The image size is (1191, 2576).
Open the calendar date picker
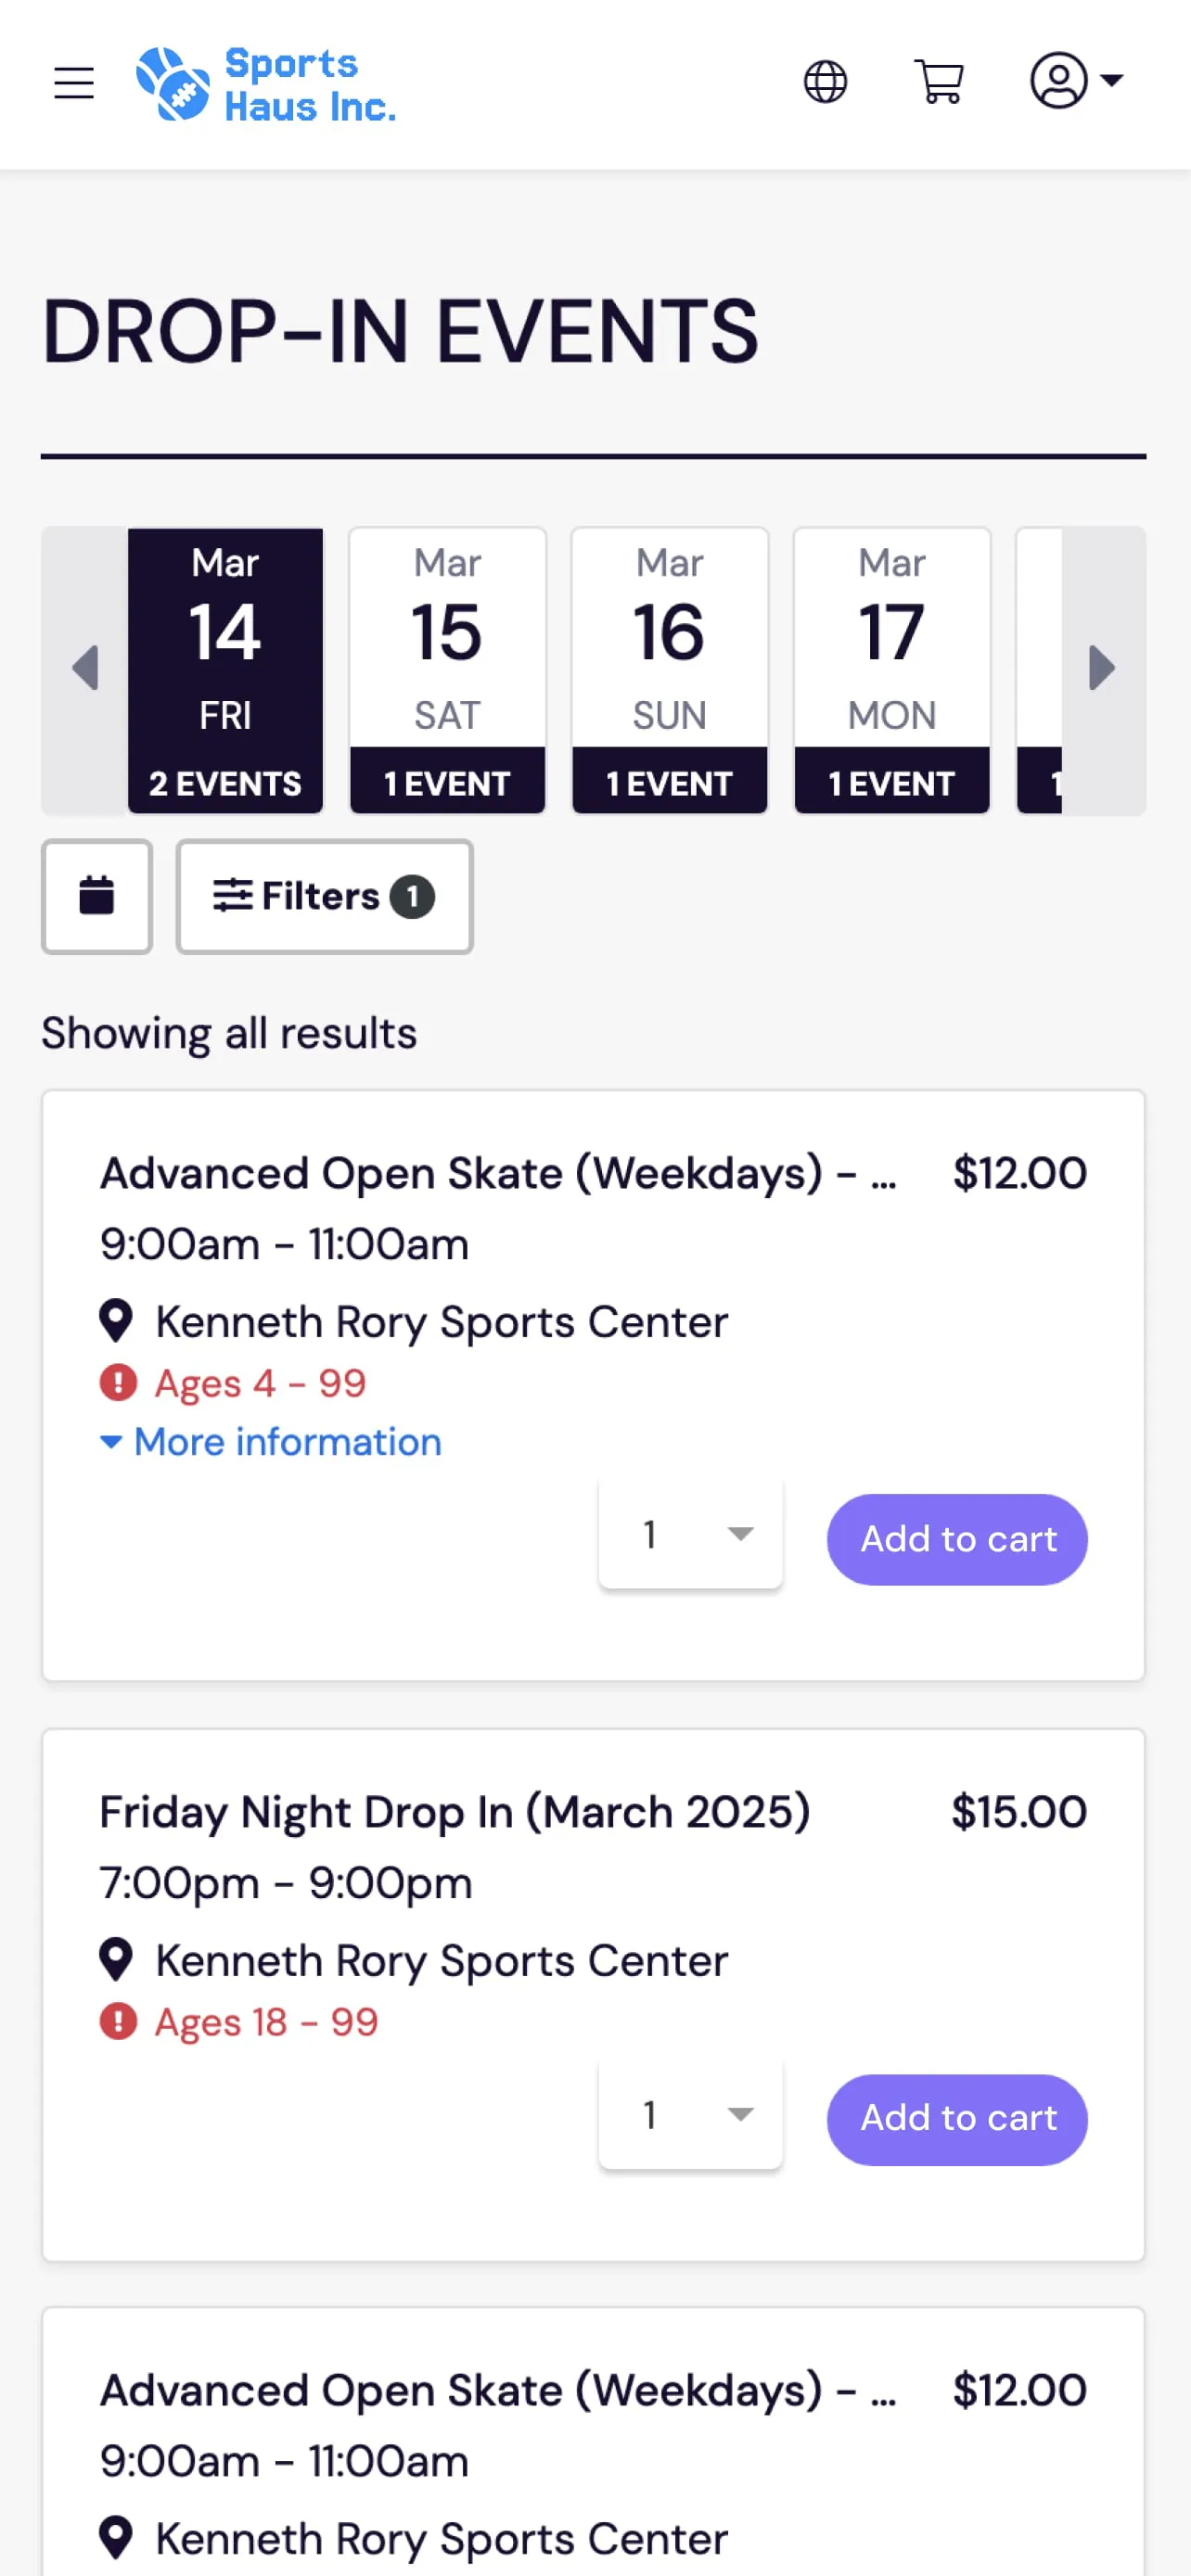coord(96,896)
